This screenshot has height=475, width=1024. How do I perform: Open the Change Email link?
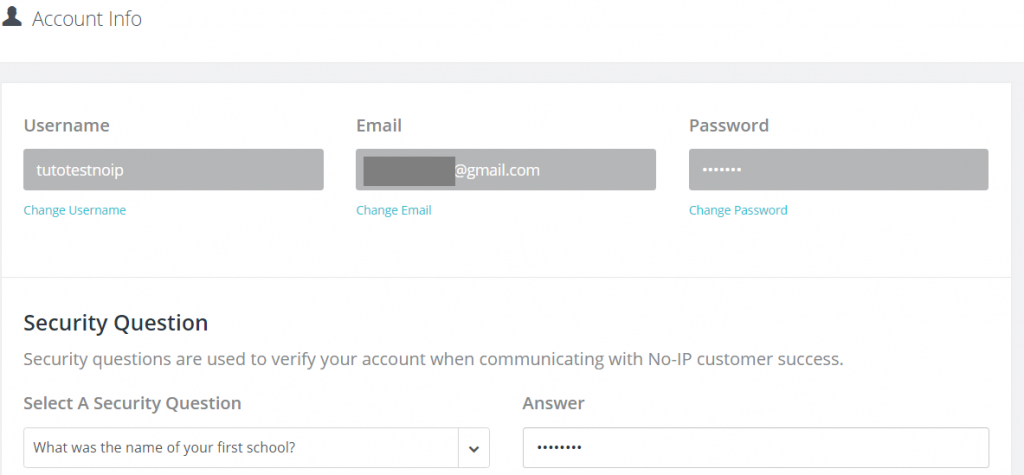394,210
